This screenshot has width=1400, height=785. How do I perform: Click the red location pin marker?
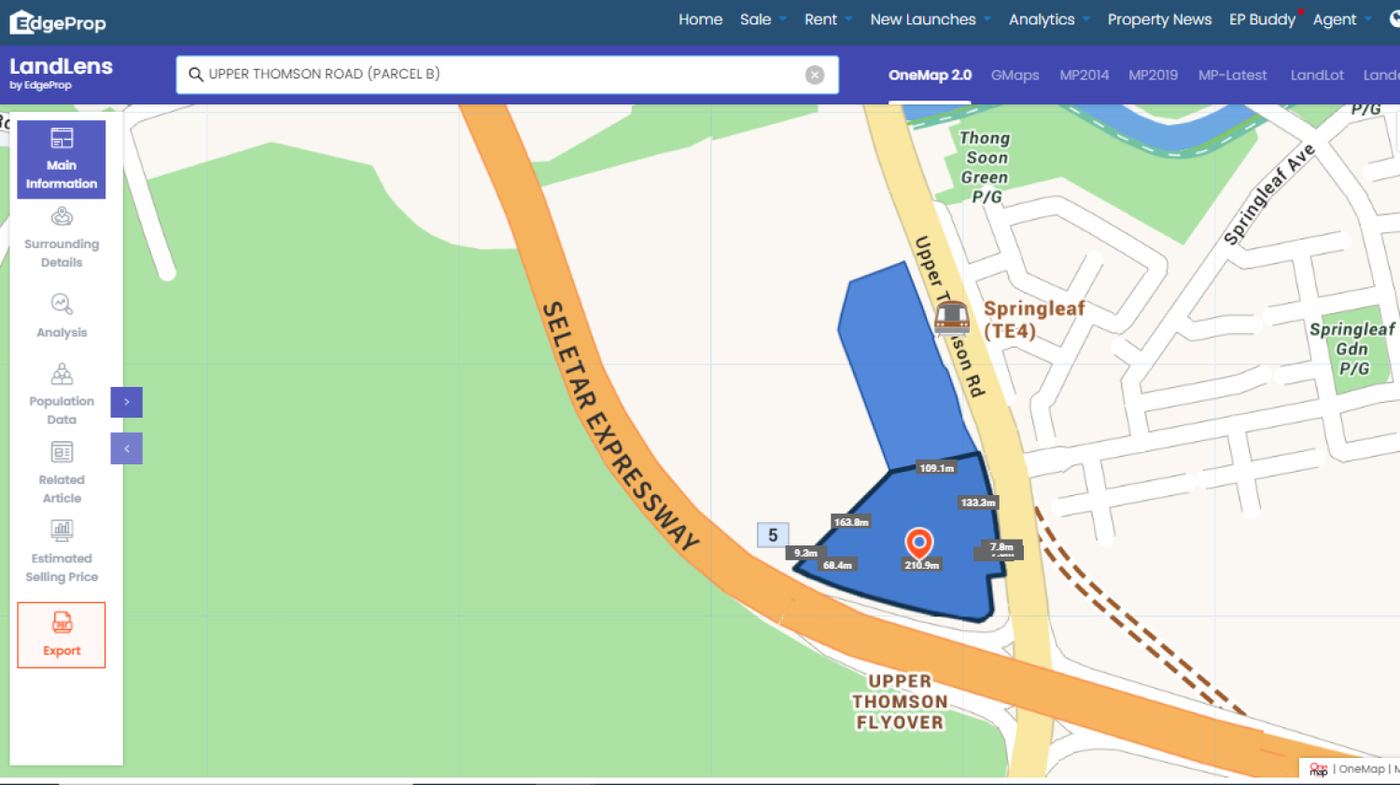point(919,543)
